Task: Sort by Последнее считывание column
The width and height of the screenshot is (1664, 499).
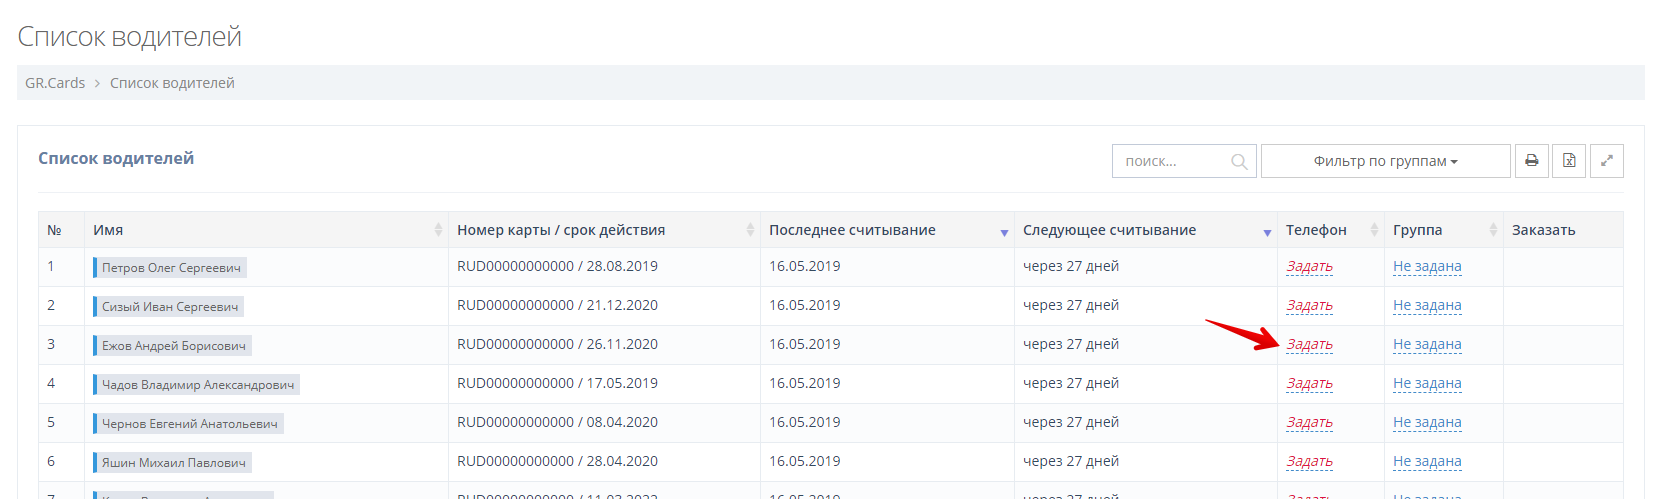Action: click(887, 230)
